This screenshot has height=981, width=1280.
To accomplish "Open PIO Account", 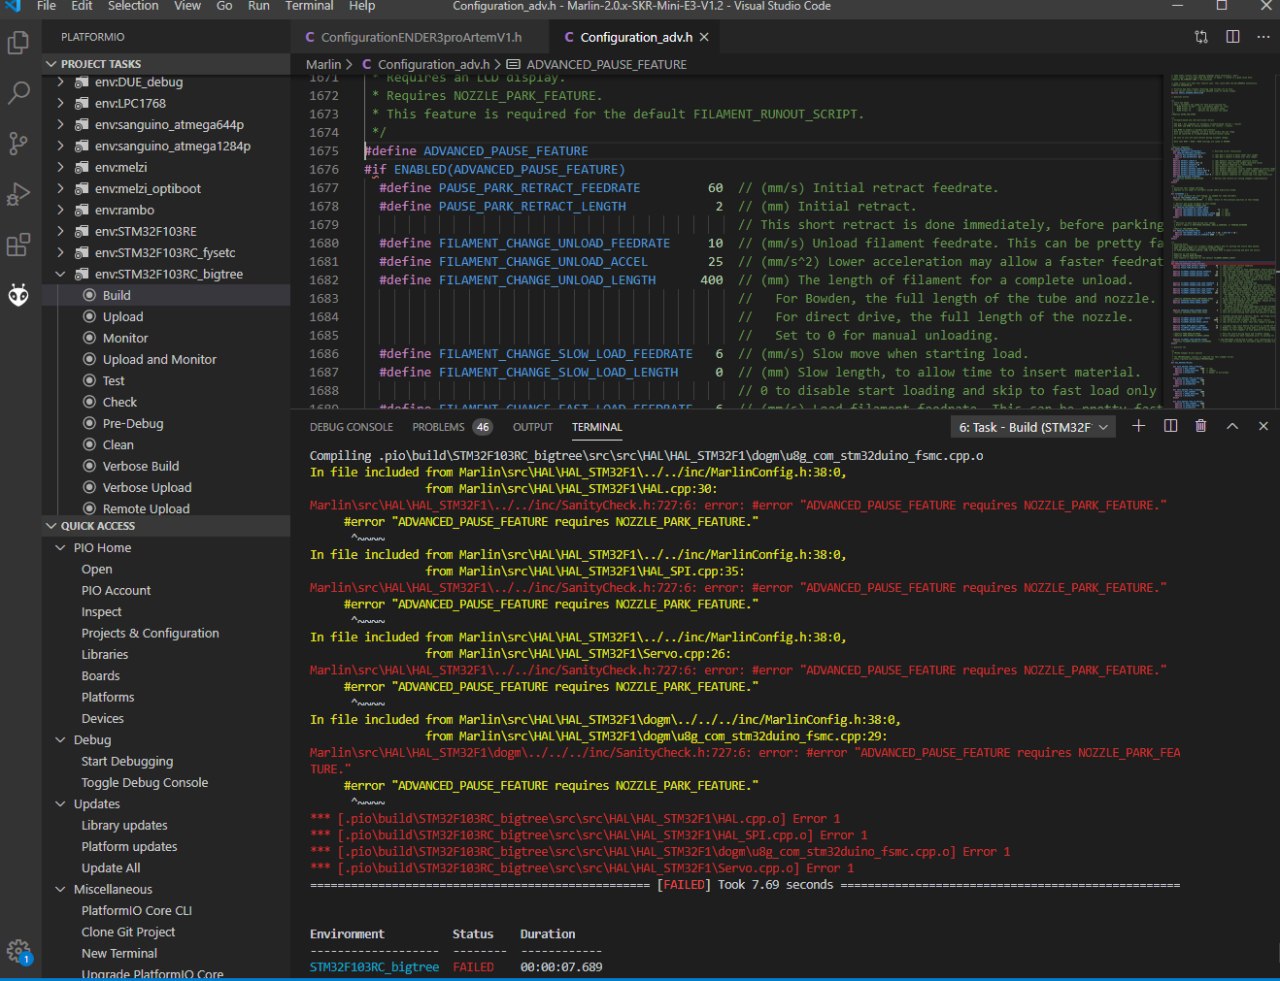I will click(116, 590).
